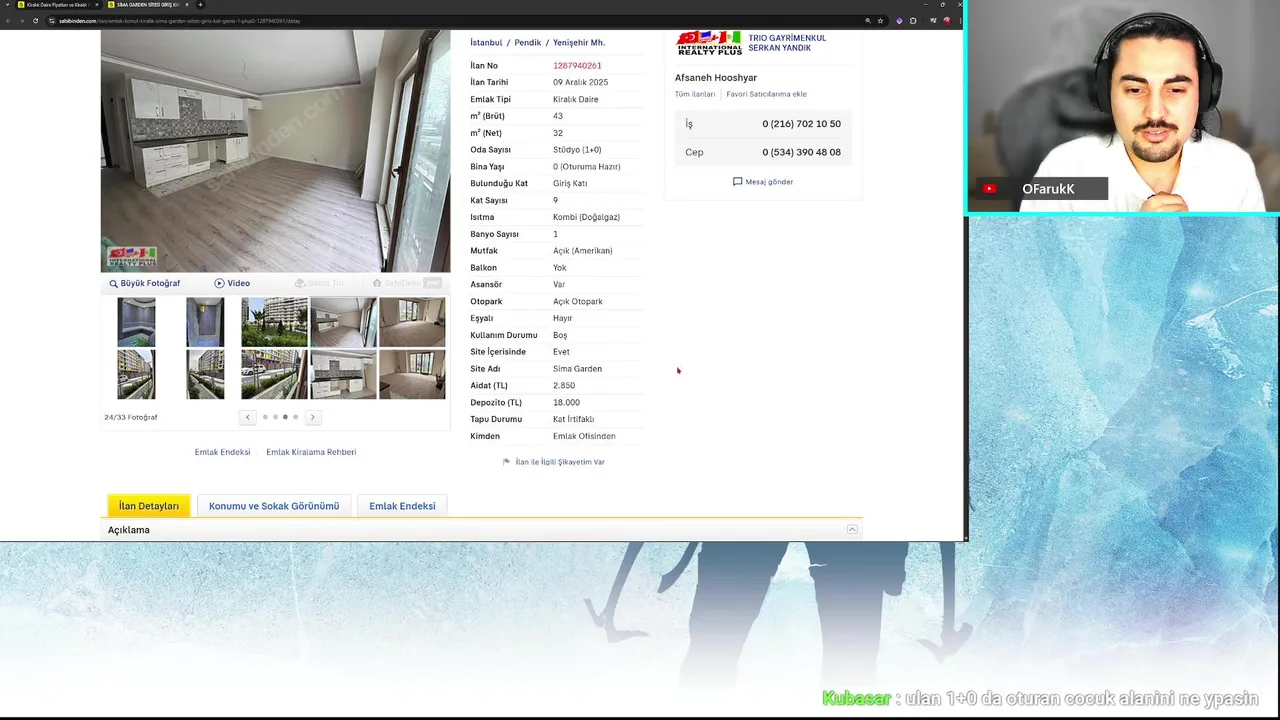Viewport: 1280px width, 720px height.
Task: Click the listing number 1287940261
Action: 577,66
